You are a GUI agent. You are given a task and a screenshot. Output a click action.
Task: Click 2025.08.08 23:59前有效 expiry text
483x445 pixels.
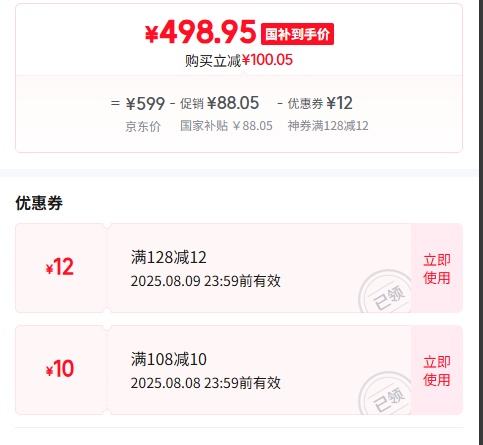point(206,383)
